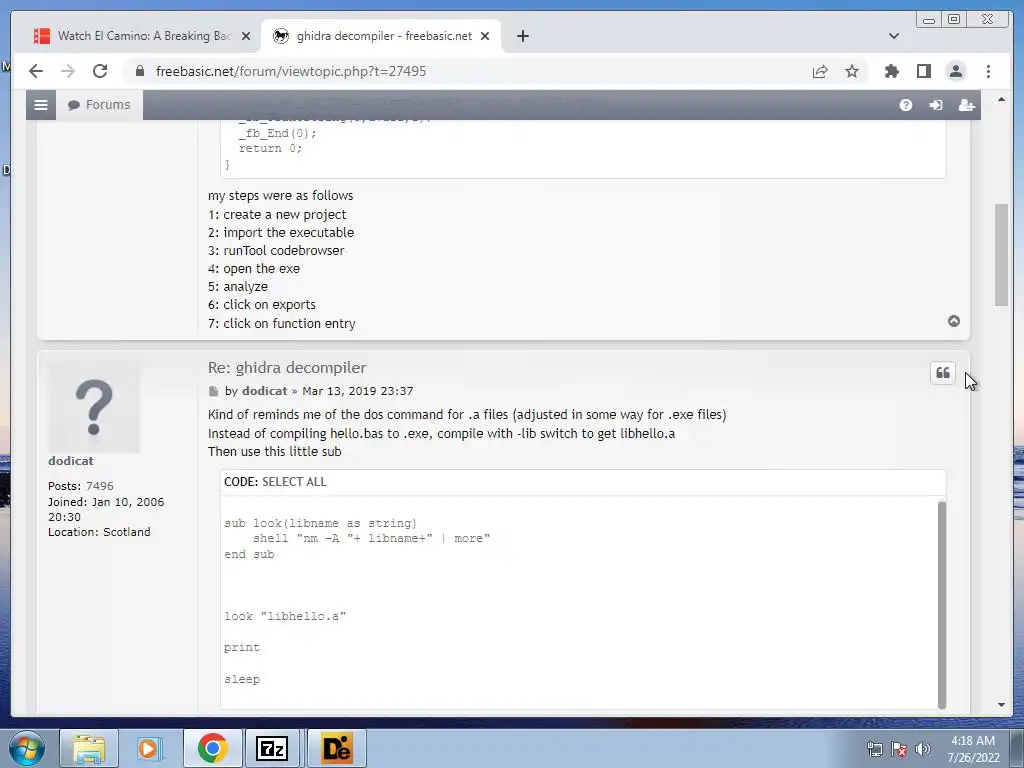Viewport: 1024px width, 768px height.
Task: View dodicat's 7496 posts
Action: (x=99, y=486)
